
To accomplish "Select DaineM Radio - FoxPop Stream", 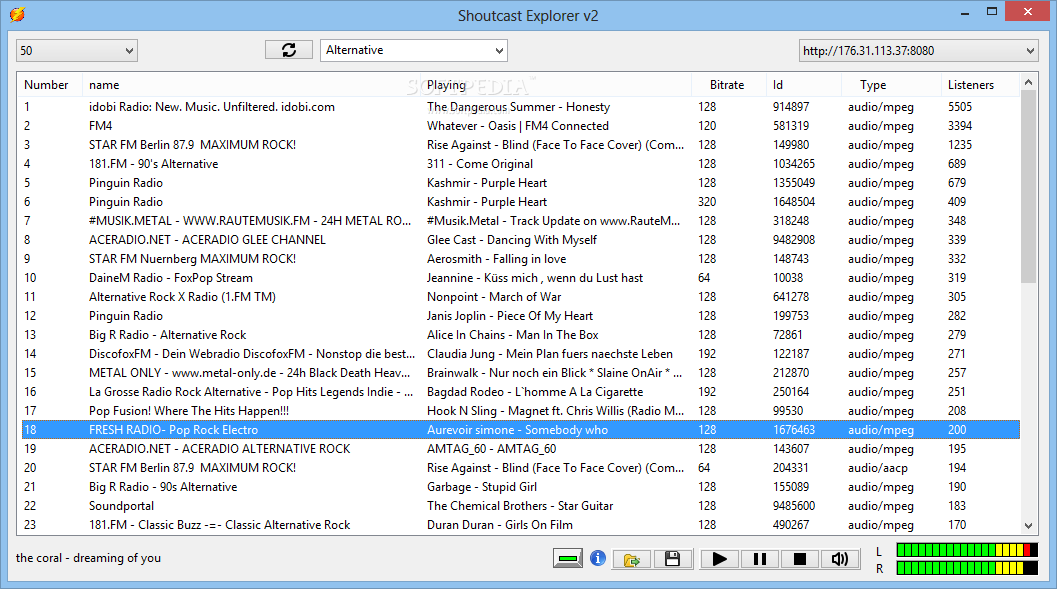I will (520, 278).
